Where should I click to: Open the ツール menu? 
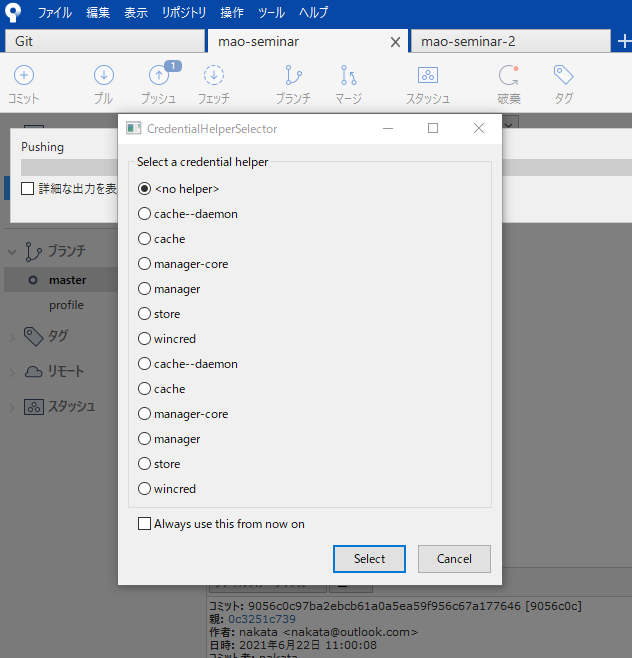[x=271, y=13]
